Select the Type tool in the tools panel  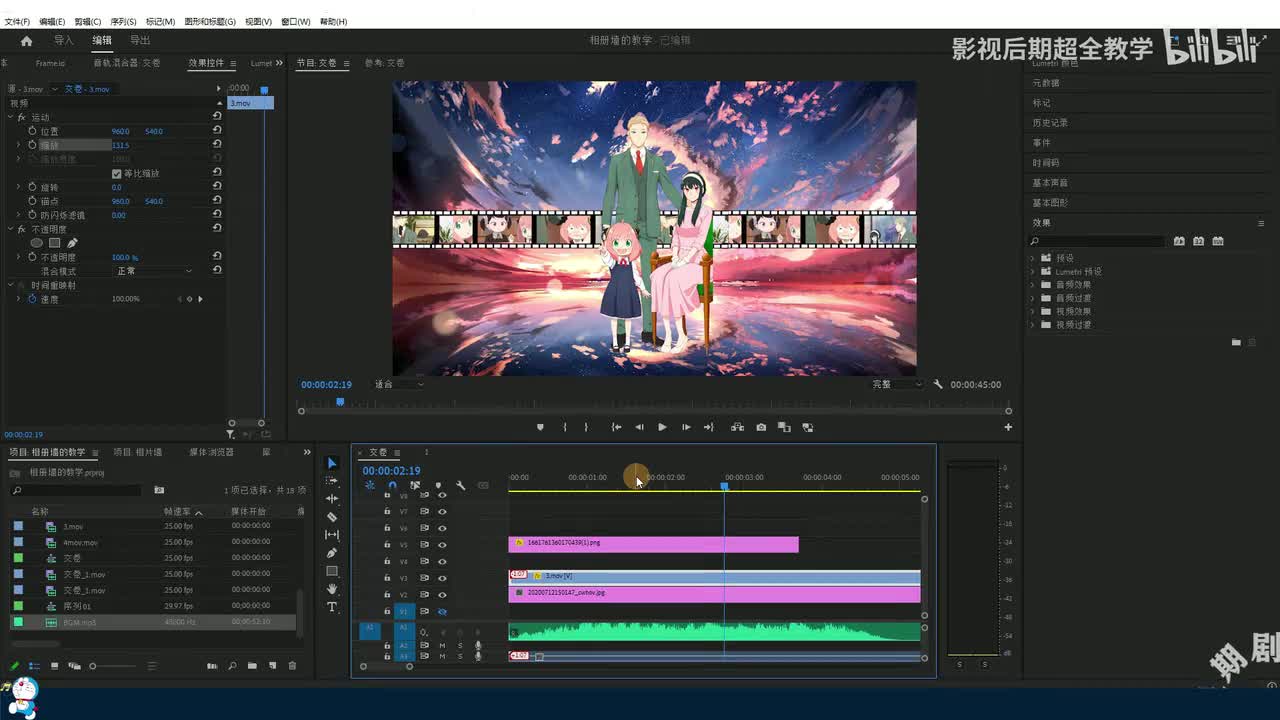click(x=332, y=607)
